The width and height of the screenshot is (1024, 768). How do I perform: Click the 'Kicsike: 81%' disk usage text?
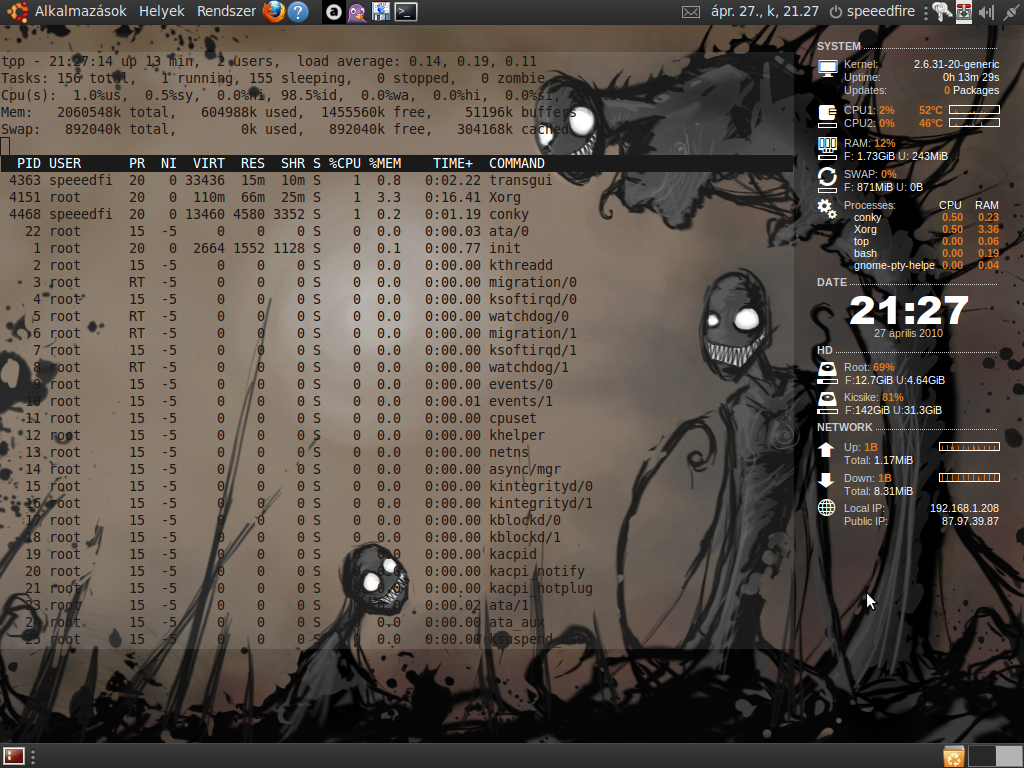click(x=873, y=397)
